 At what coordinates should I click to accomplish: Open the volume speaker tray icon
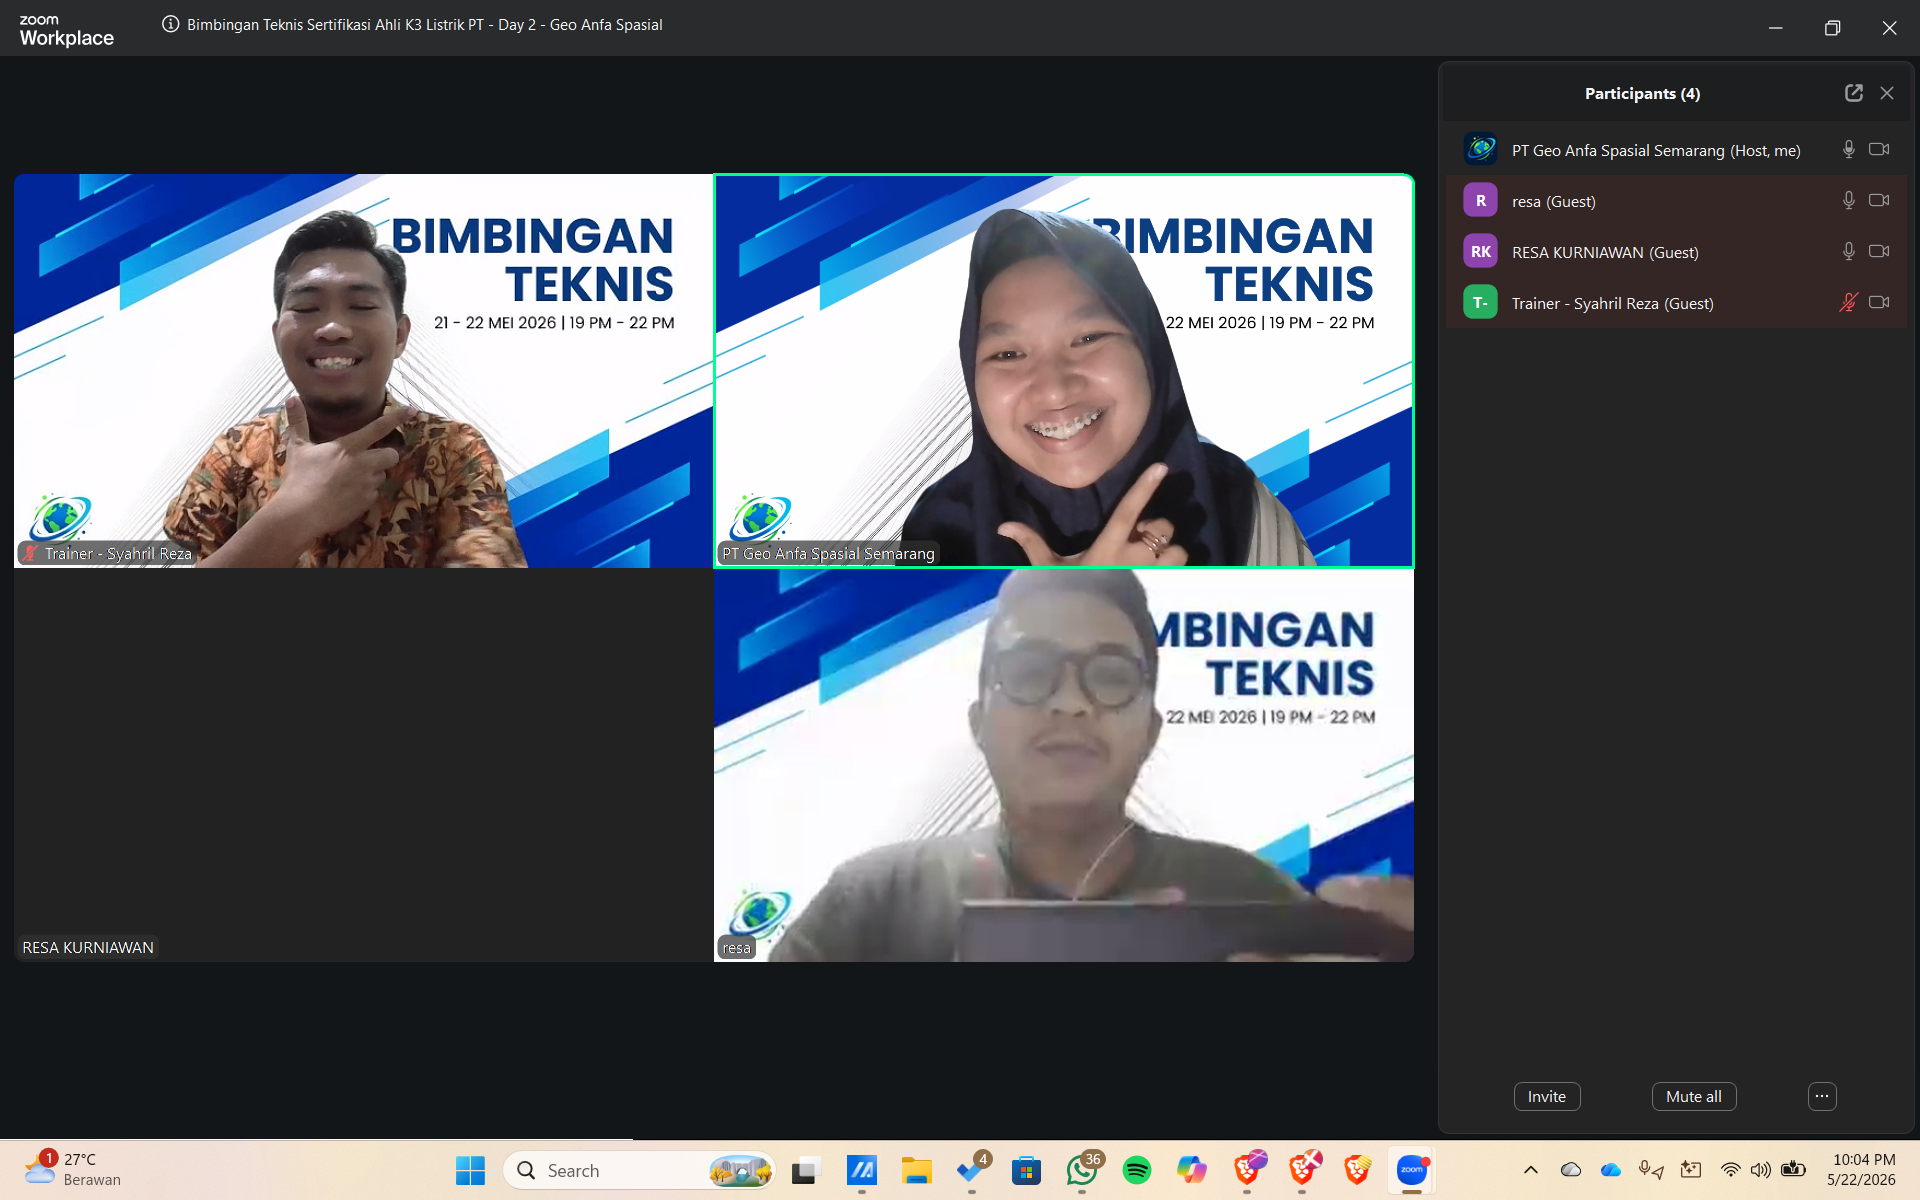click(1761, 1170)
